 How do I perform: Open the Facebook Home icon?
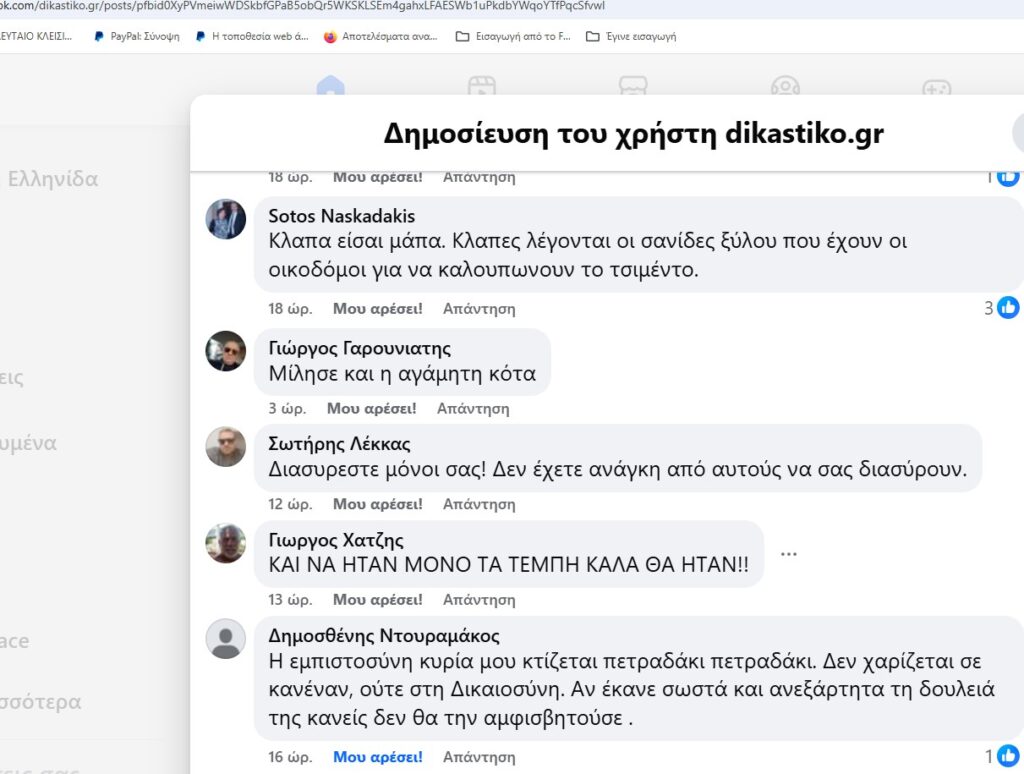[330, 86]
